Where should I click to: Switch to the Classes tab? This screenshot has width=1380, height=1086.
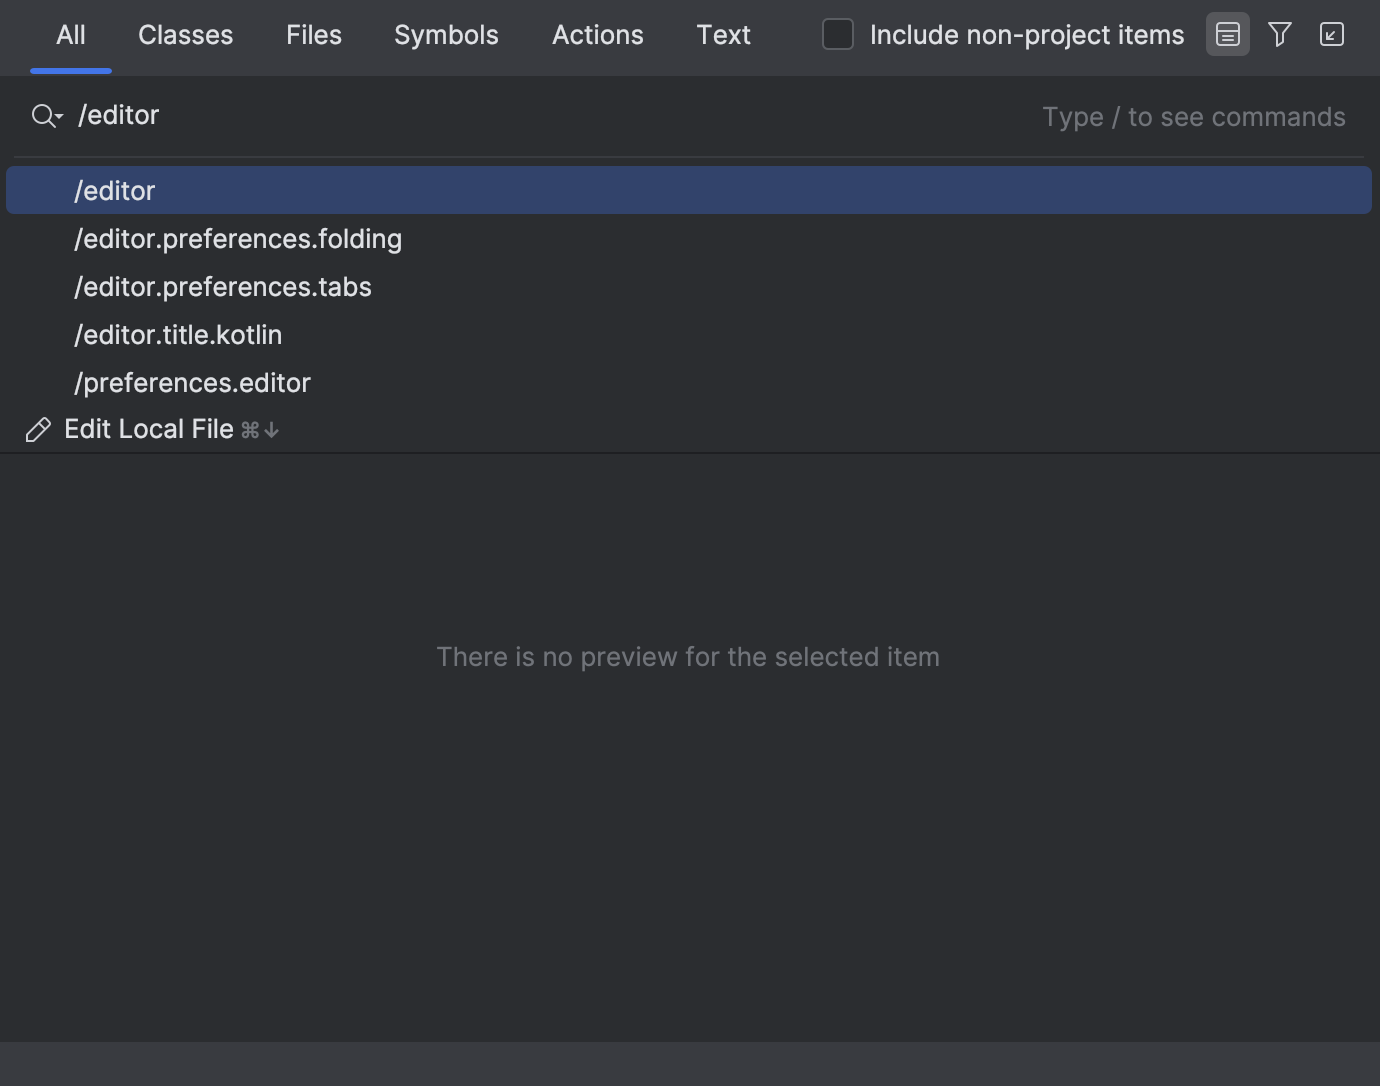click(x=185, y=34)
